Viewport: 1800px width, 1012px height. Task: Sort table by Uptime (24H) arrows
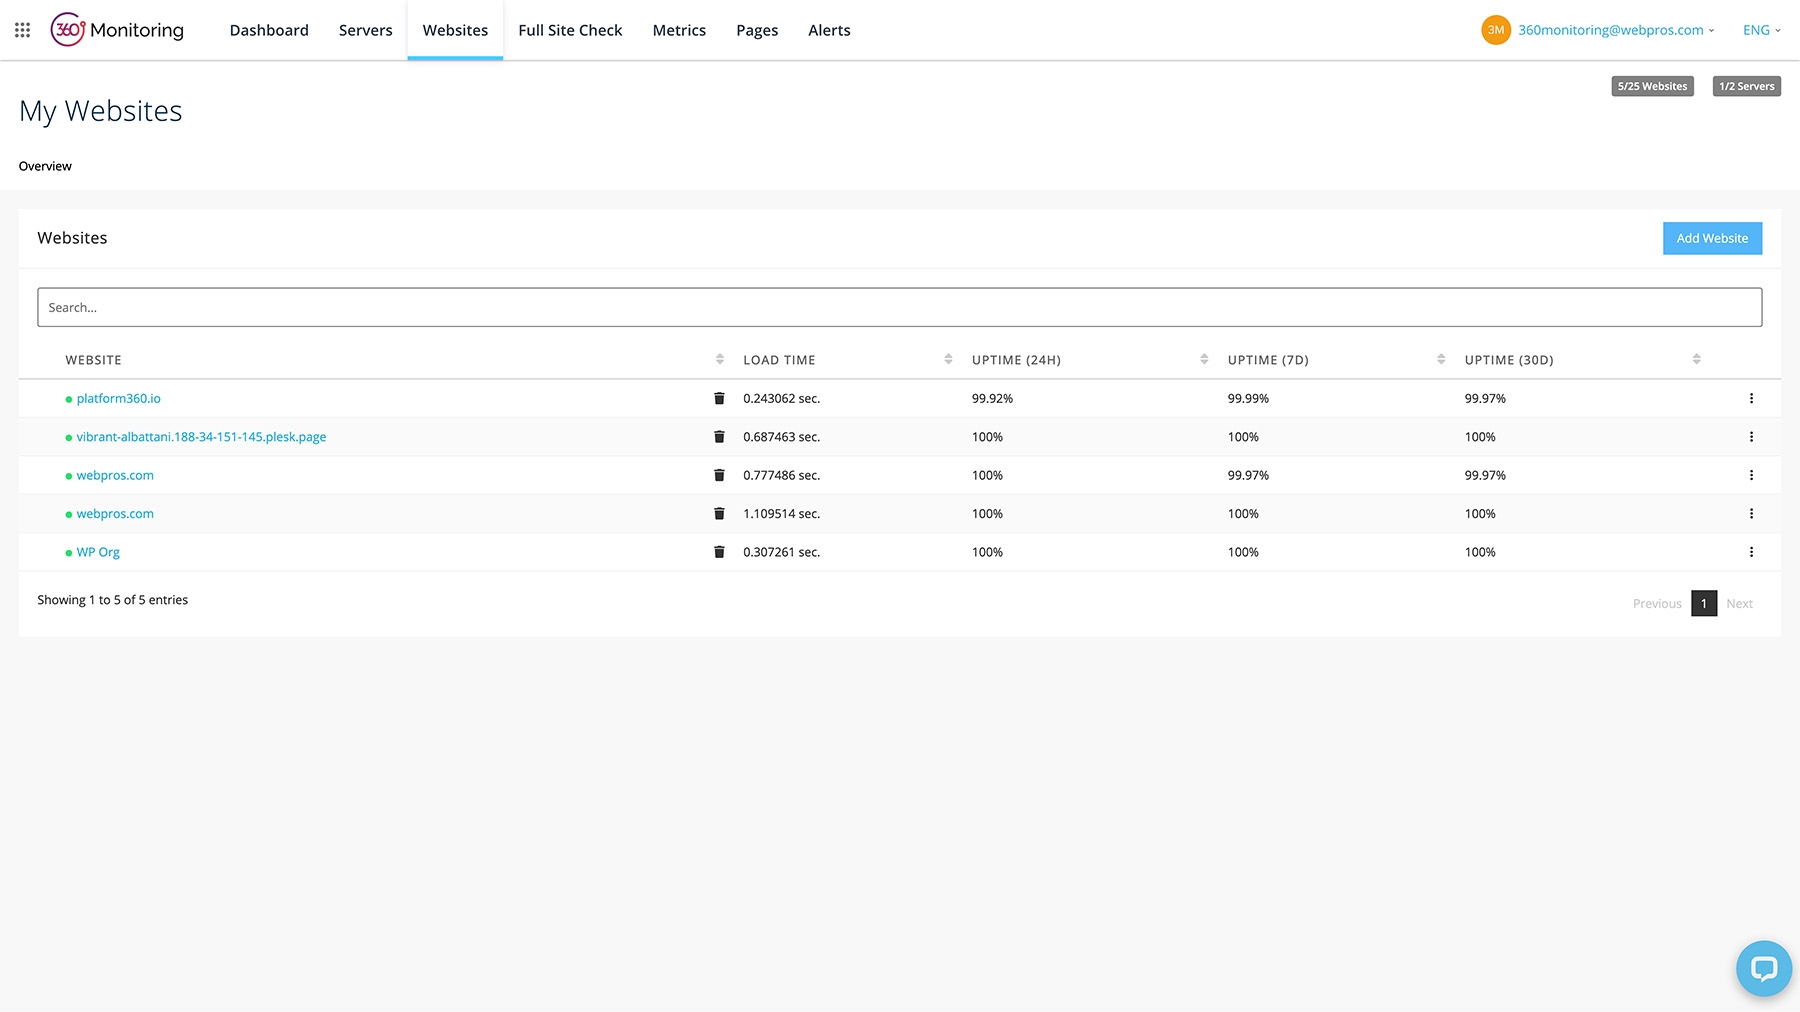tap(1204, 359)
